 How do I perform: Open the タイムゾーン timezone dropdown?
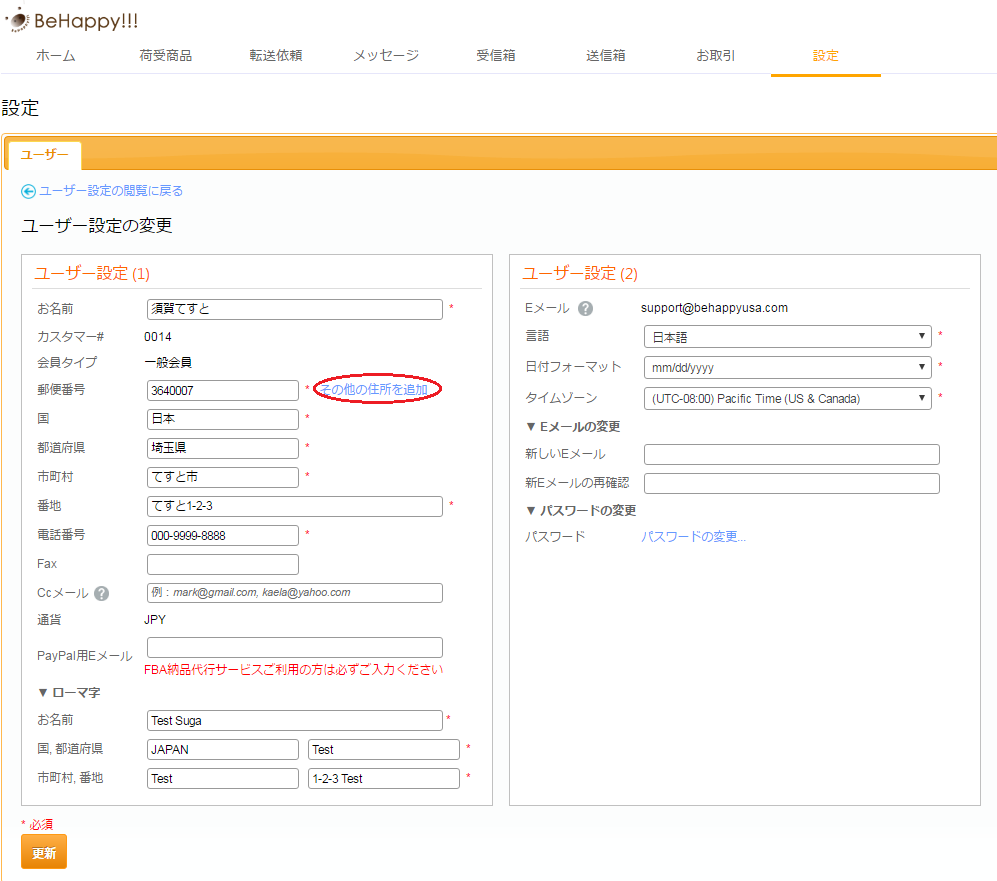point(787,398)
